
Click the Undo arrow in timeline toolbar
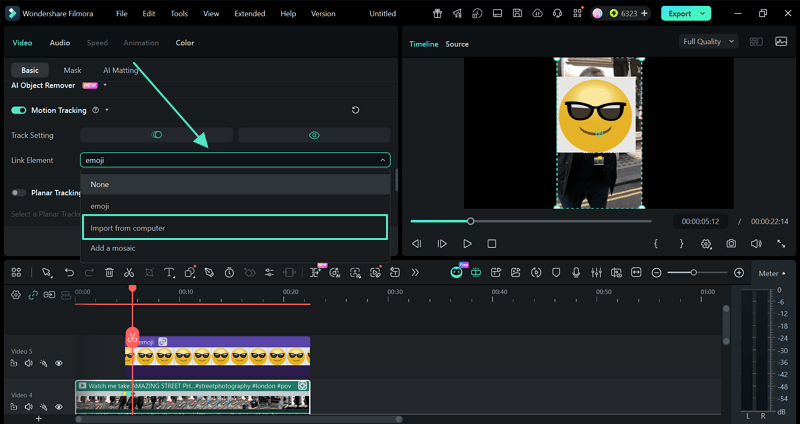69,272
